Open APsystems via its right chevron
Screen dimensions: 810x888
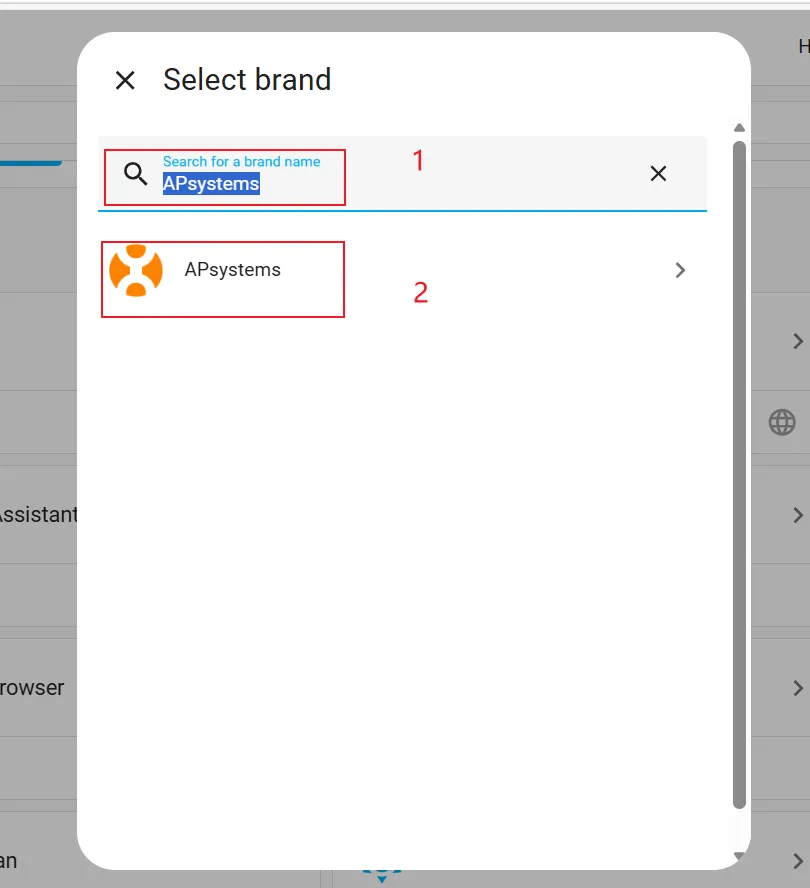pyautogui.click(x=680, y=270)
